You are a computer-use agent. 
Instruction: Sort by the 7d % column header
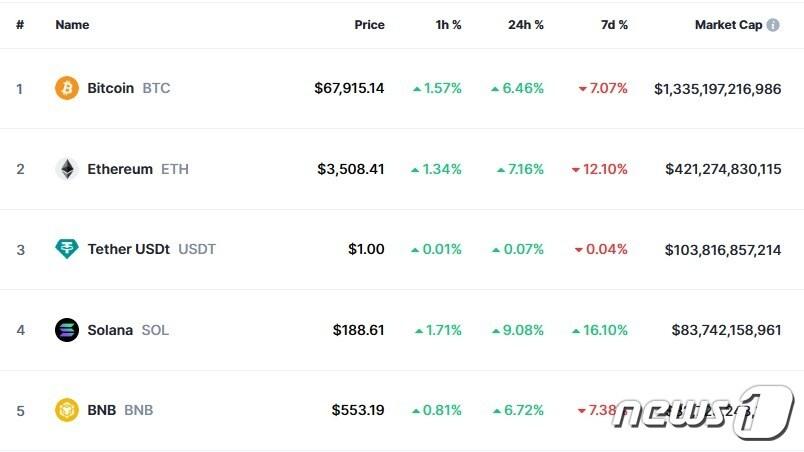[614, 25]
